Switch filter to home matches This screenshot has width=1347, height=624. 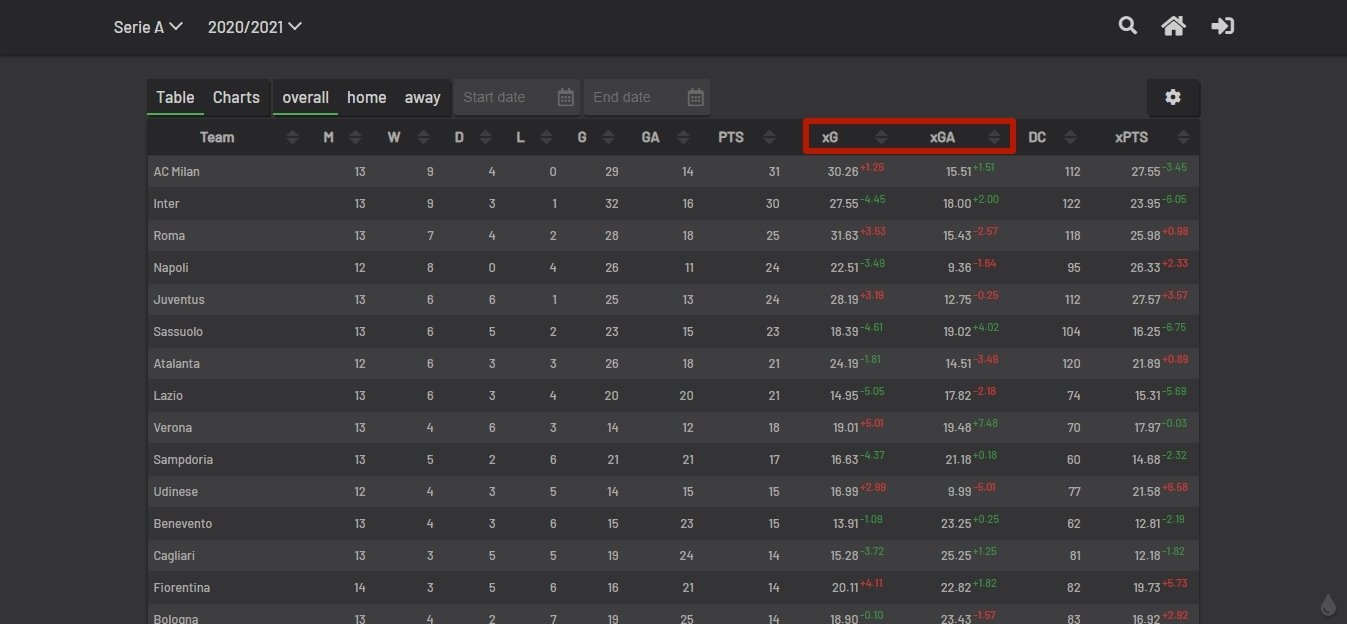366,97
